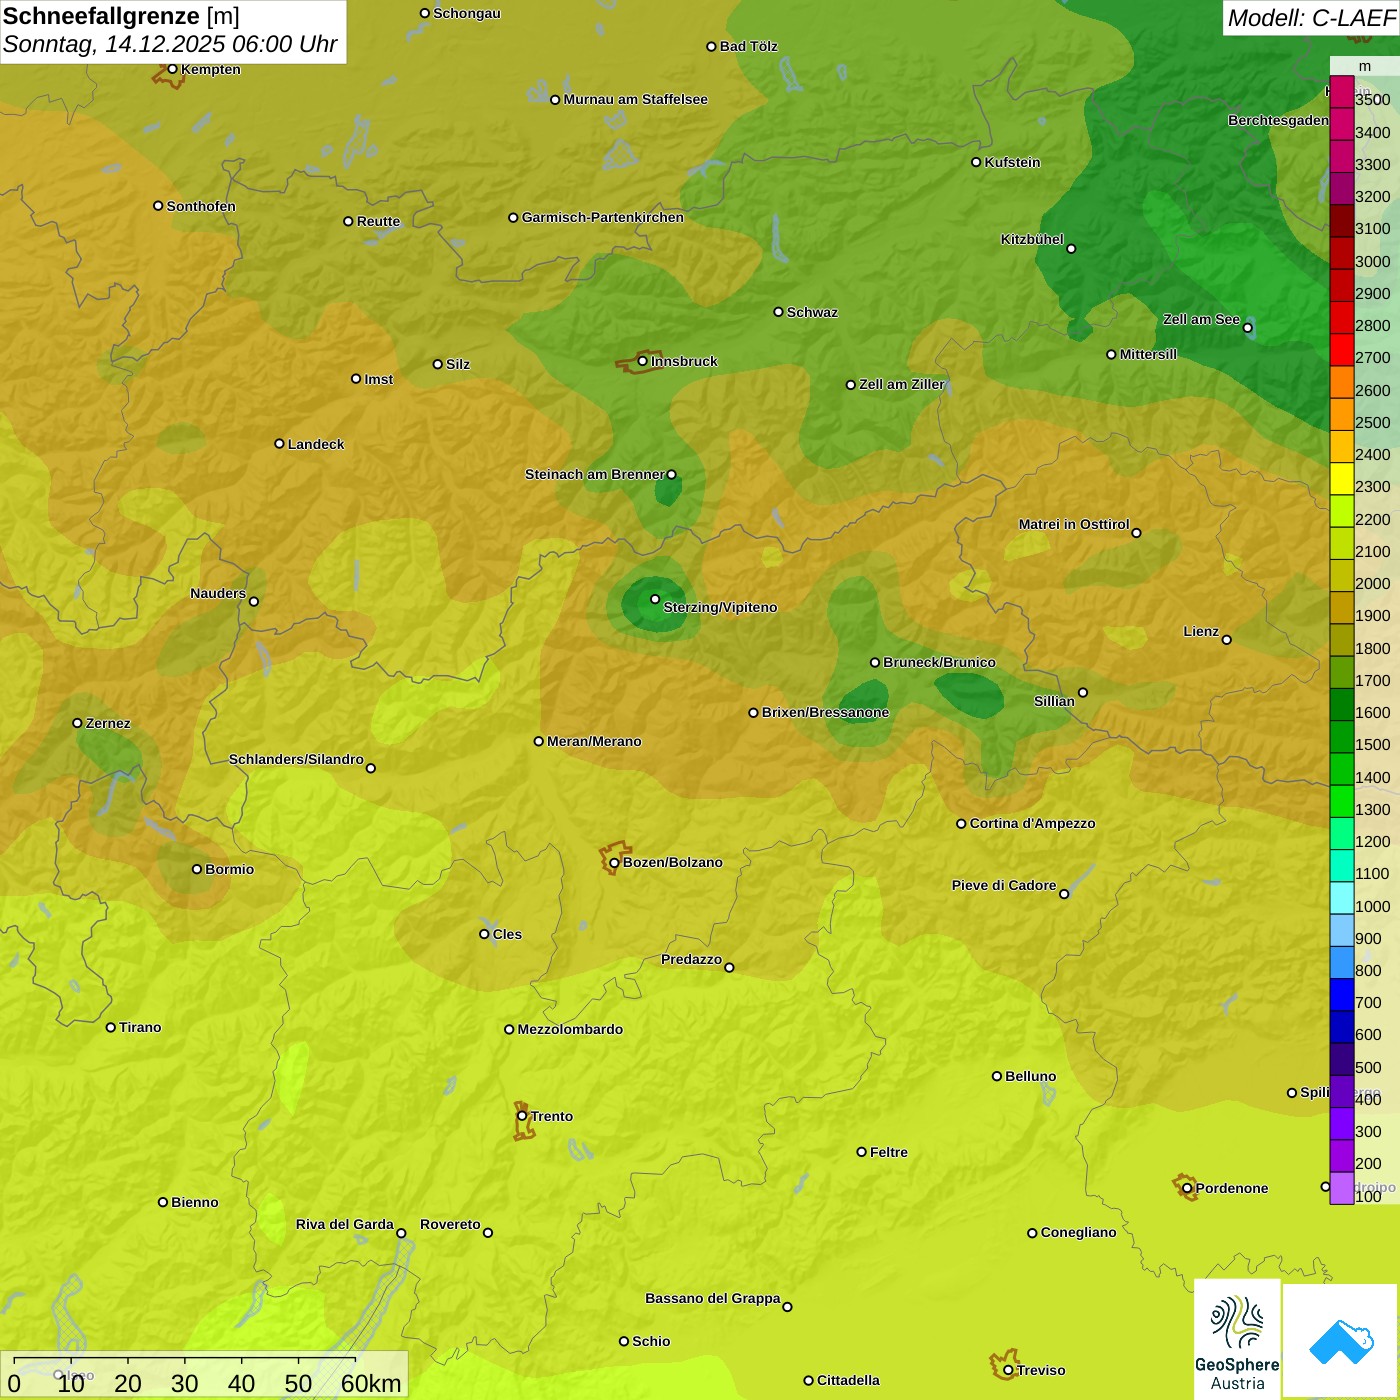
Task: Click the Bad Tölz label
Action: (748, 46)
